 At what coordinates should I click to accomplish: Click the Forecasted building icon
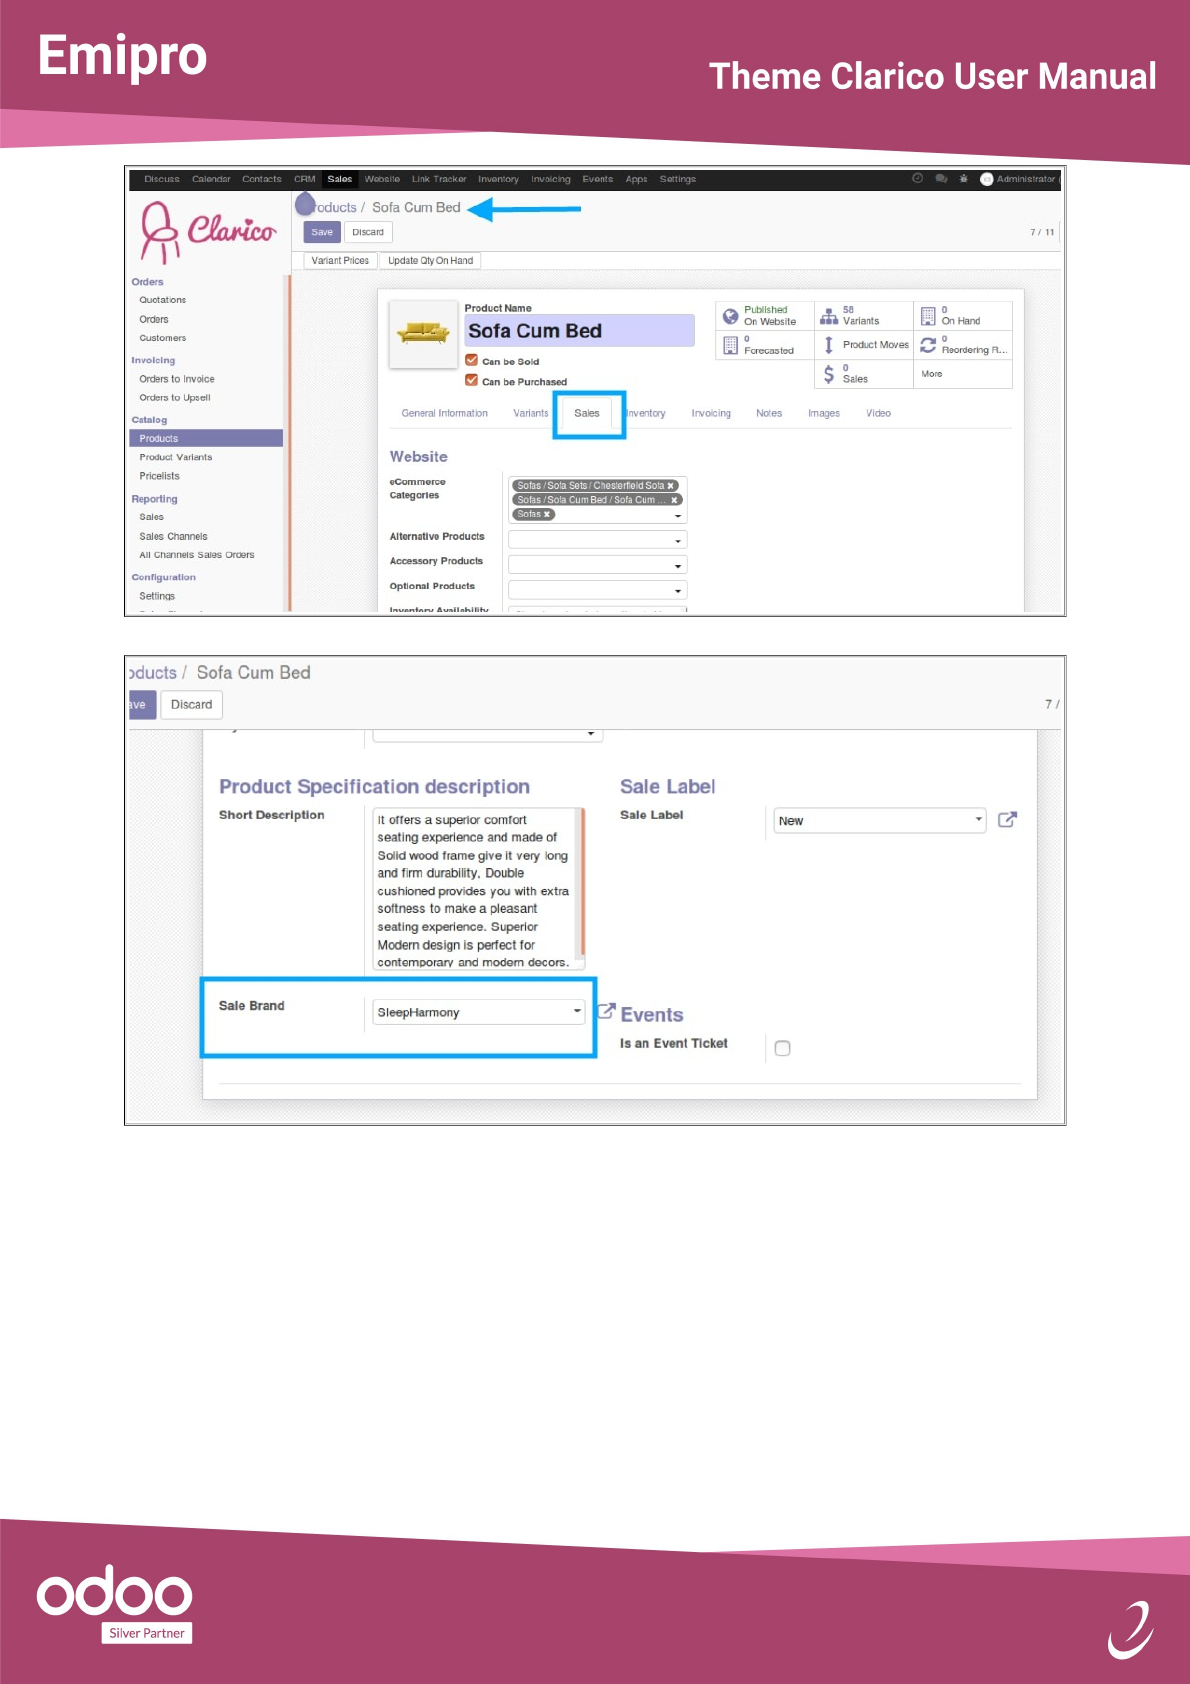730,345
